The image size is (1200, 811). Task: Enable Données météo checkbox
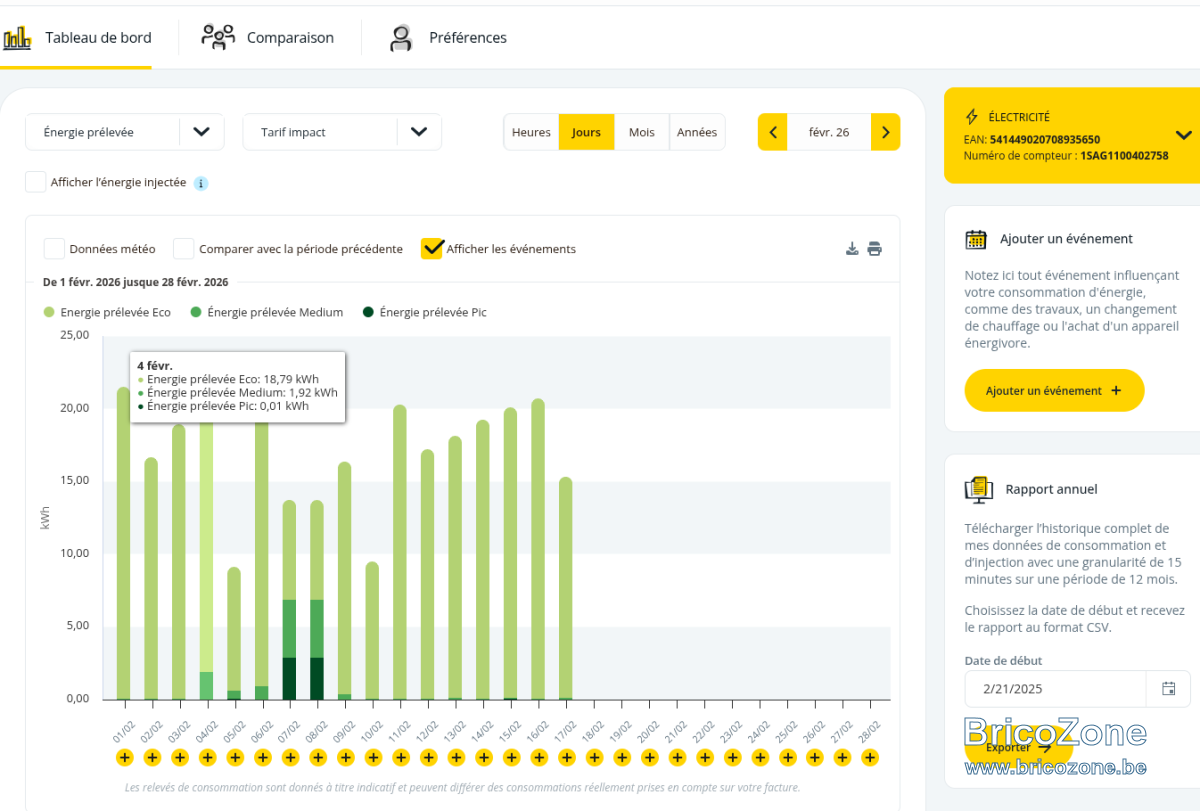coord(54,249)
